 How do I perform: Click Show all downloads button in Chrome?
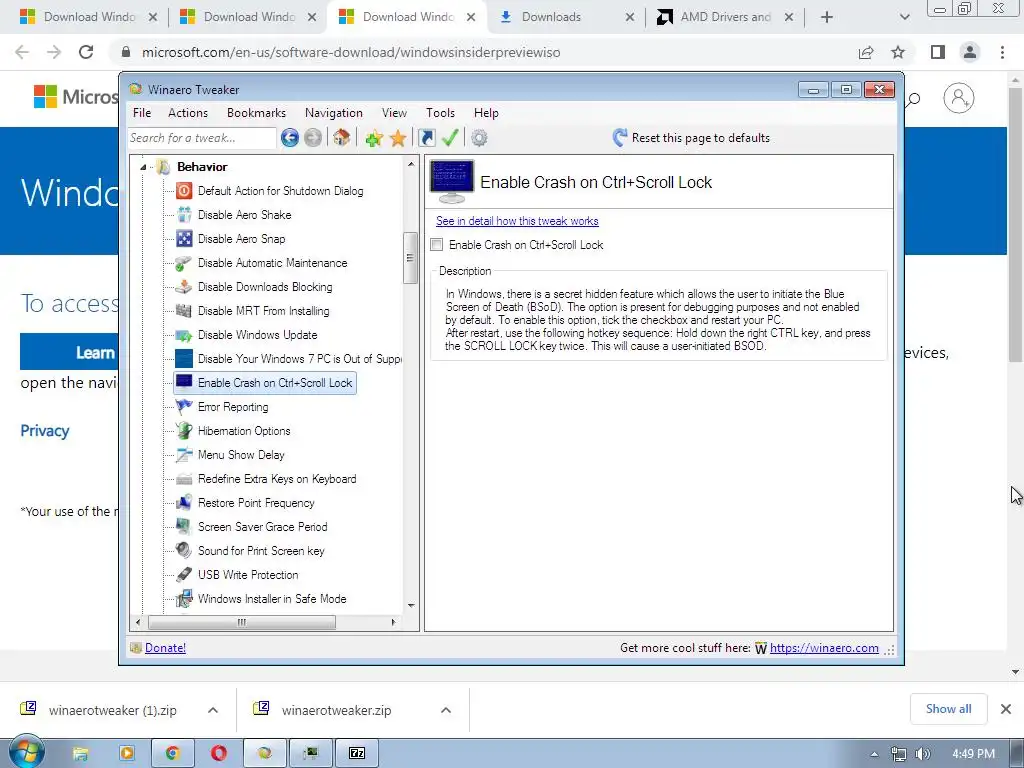coord(948,709)
